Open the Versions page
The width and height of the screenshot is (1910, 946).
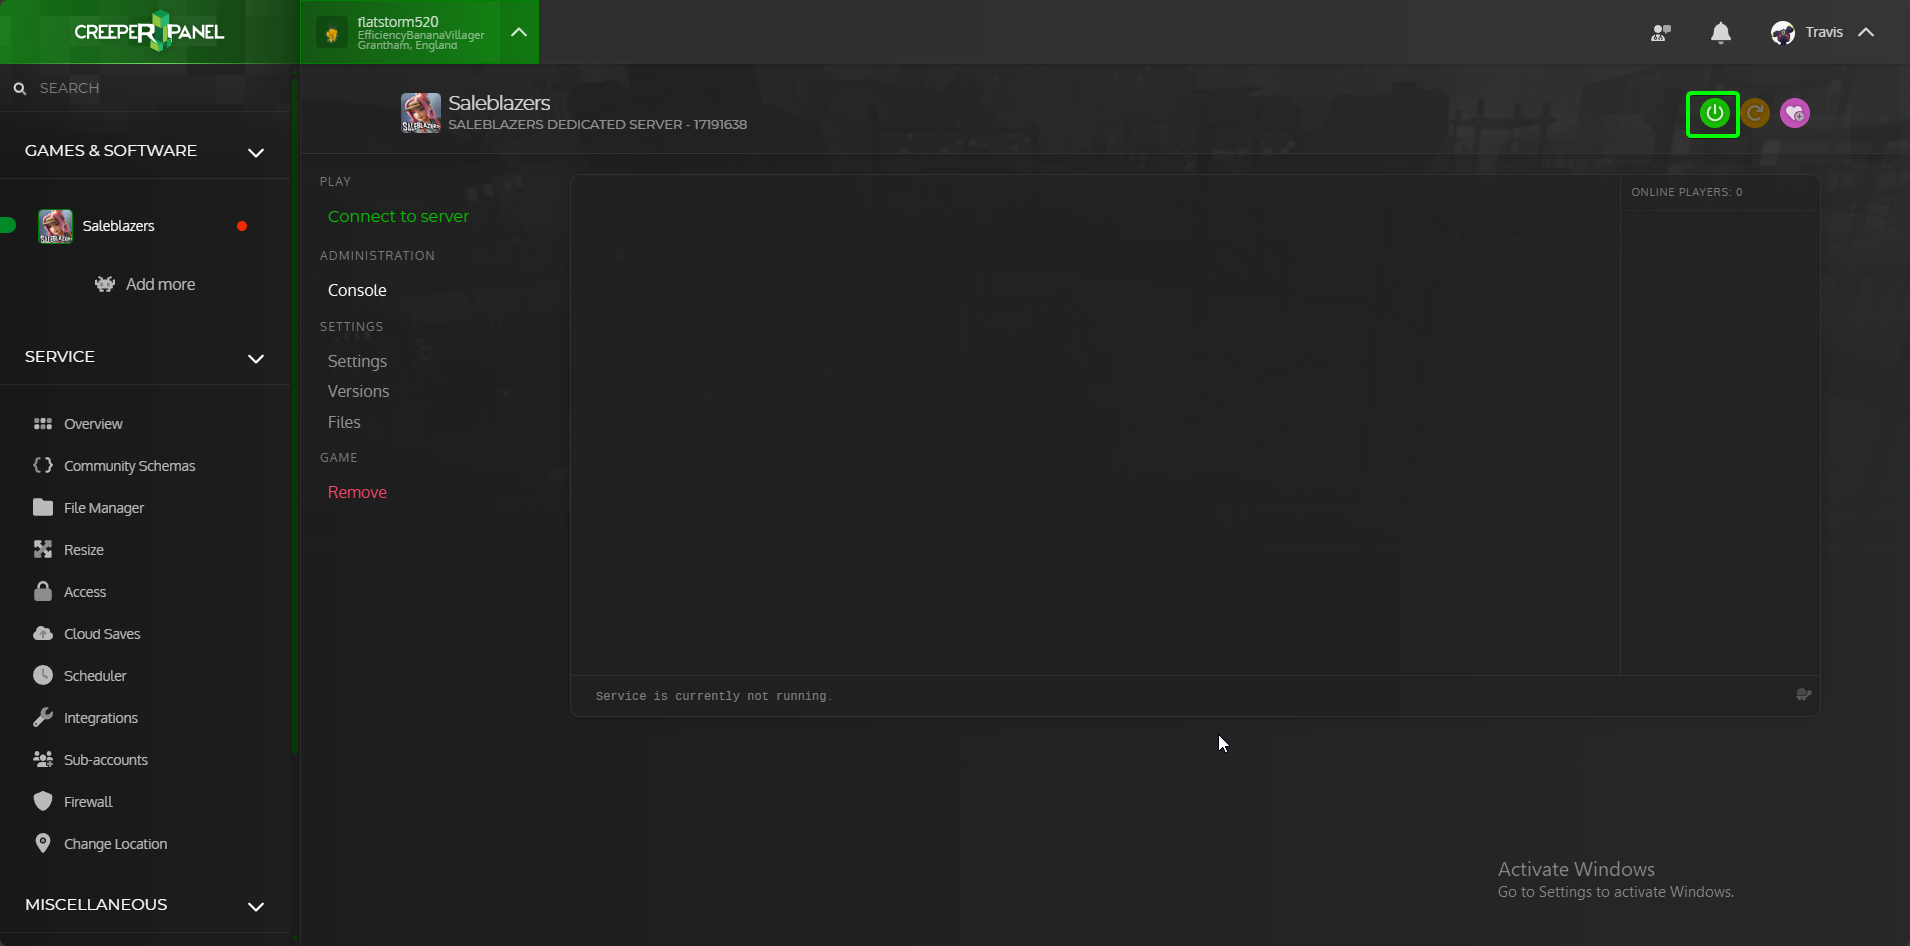(358, 391)
